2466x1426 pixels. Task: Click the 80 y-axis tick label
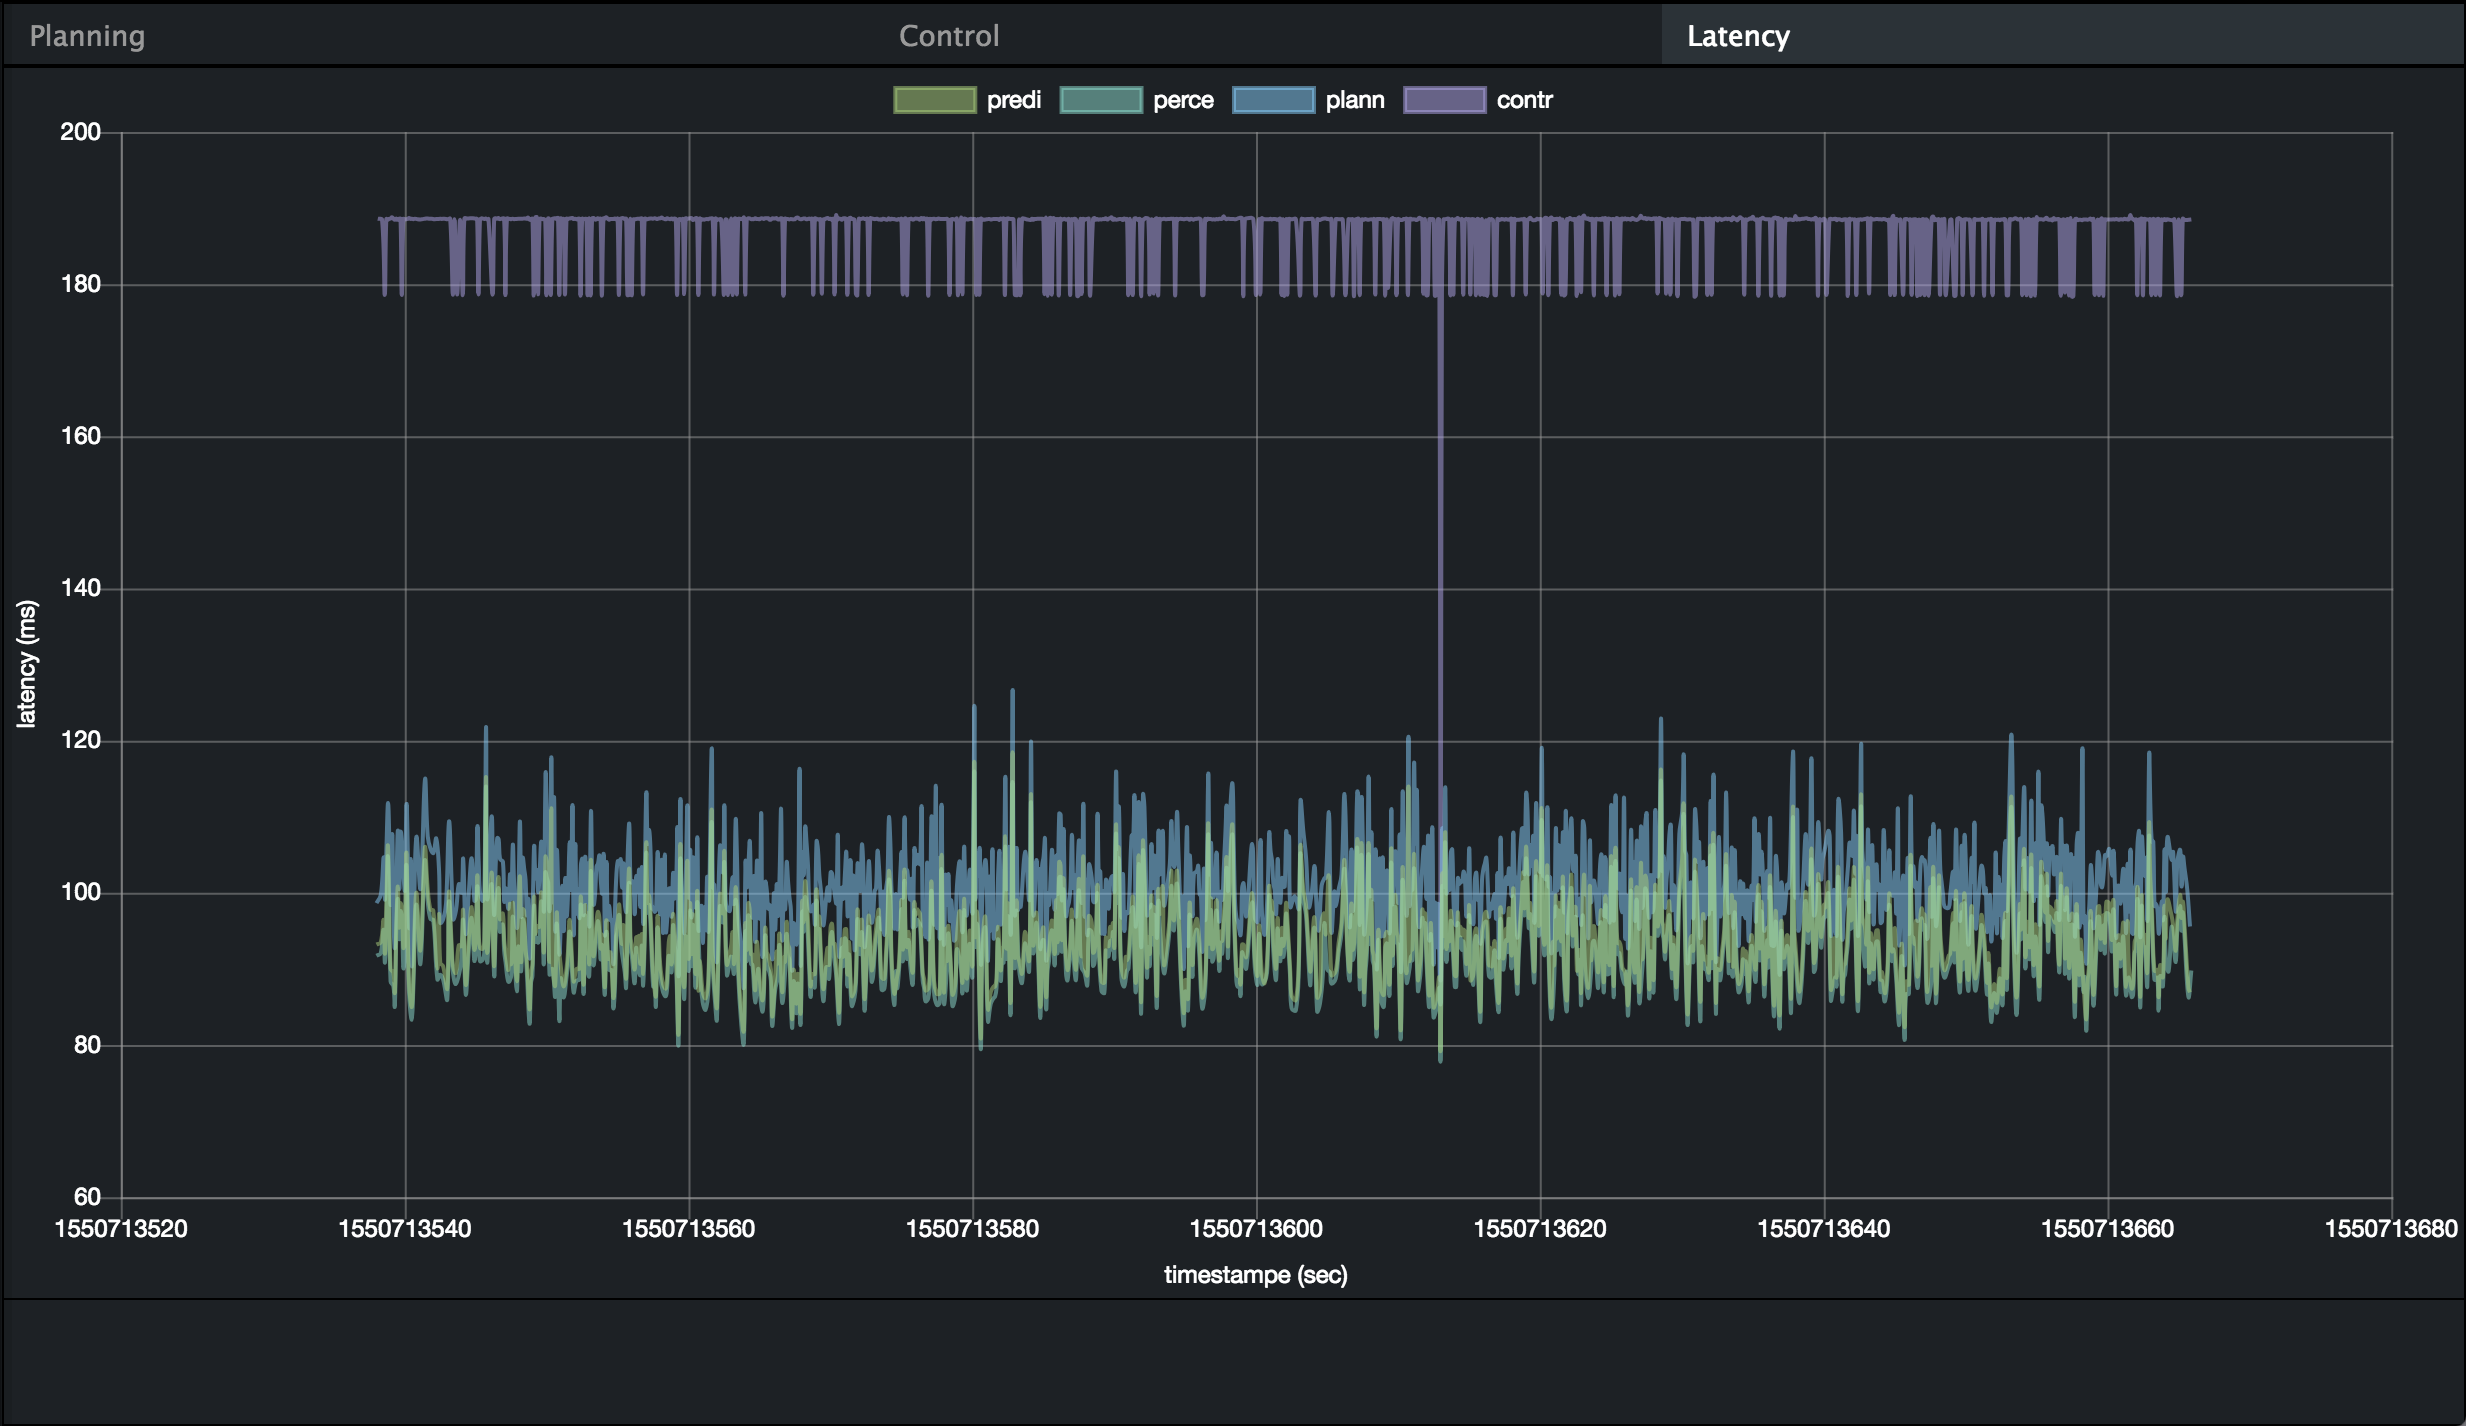[x=87, y=1045]
